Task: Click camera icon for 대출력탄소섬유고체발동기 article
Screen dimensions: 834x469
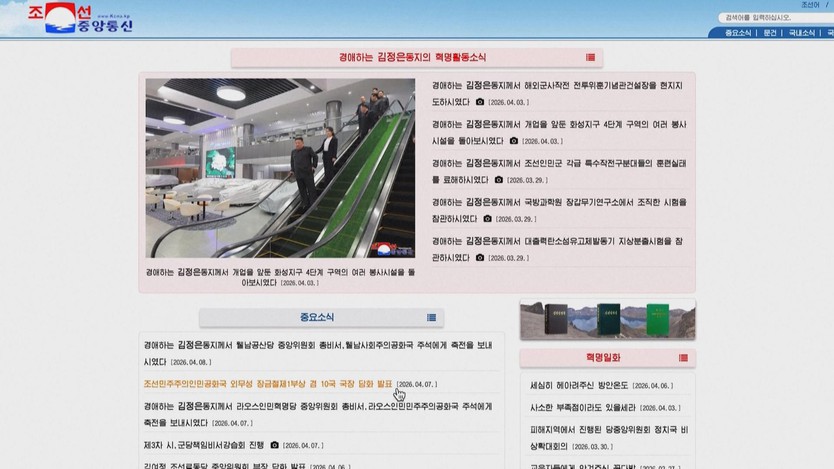Action: (480, 257)
